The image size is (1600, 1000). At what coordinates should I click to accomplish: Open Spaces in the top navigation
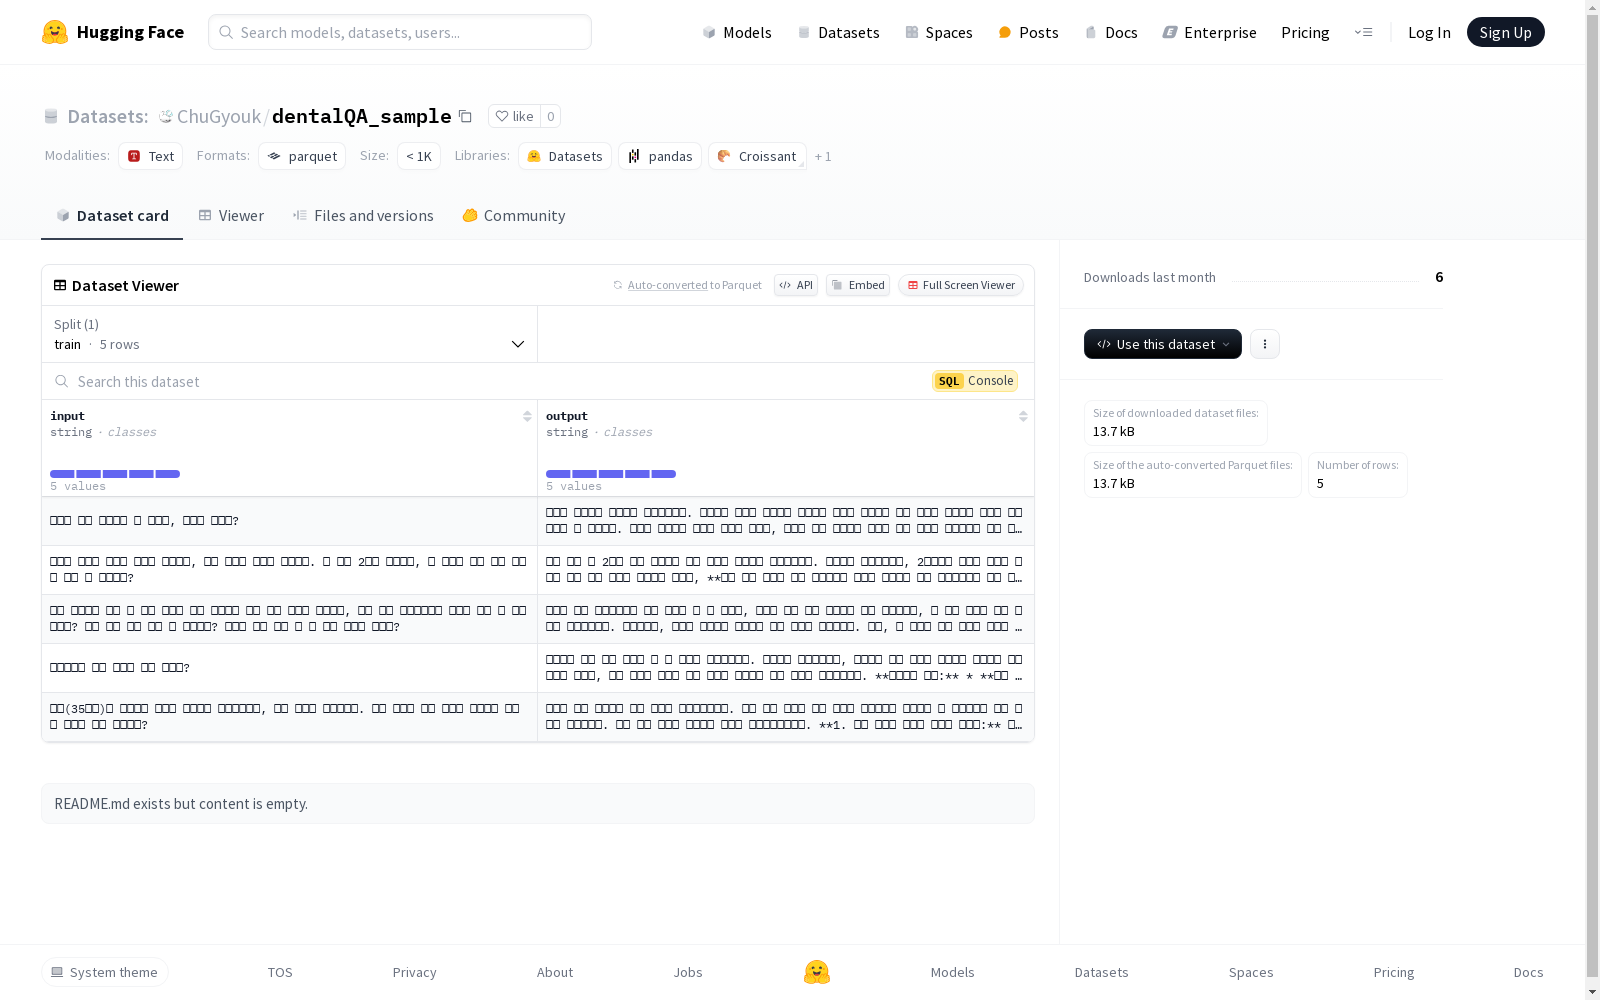coord(939,32)
